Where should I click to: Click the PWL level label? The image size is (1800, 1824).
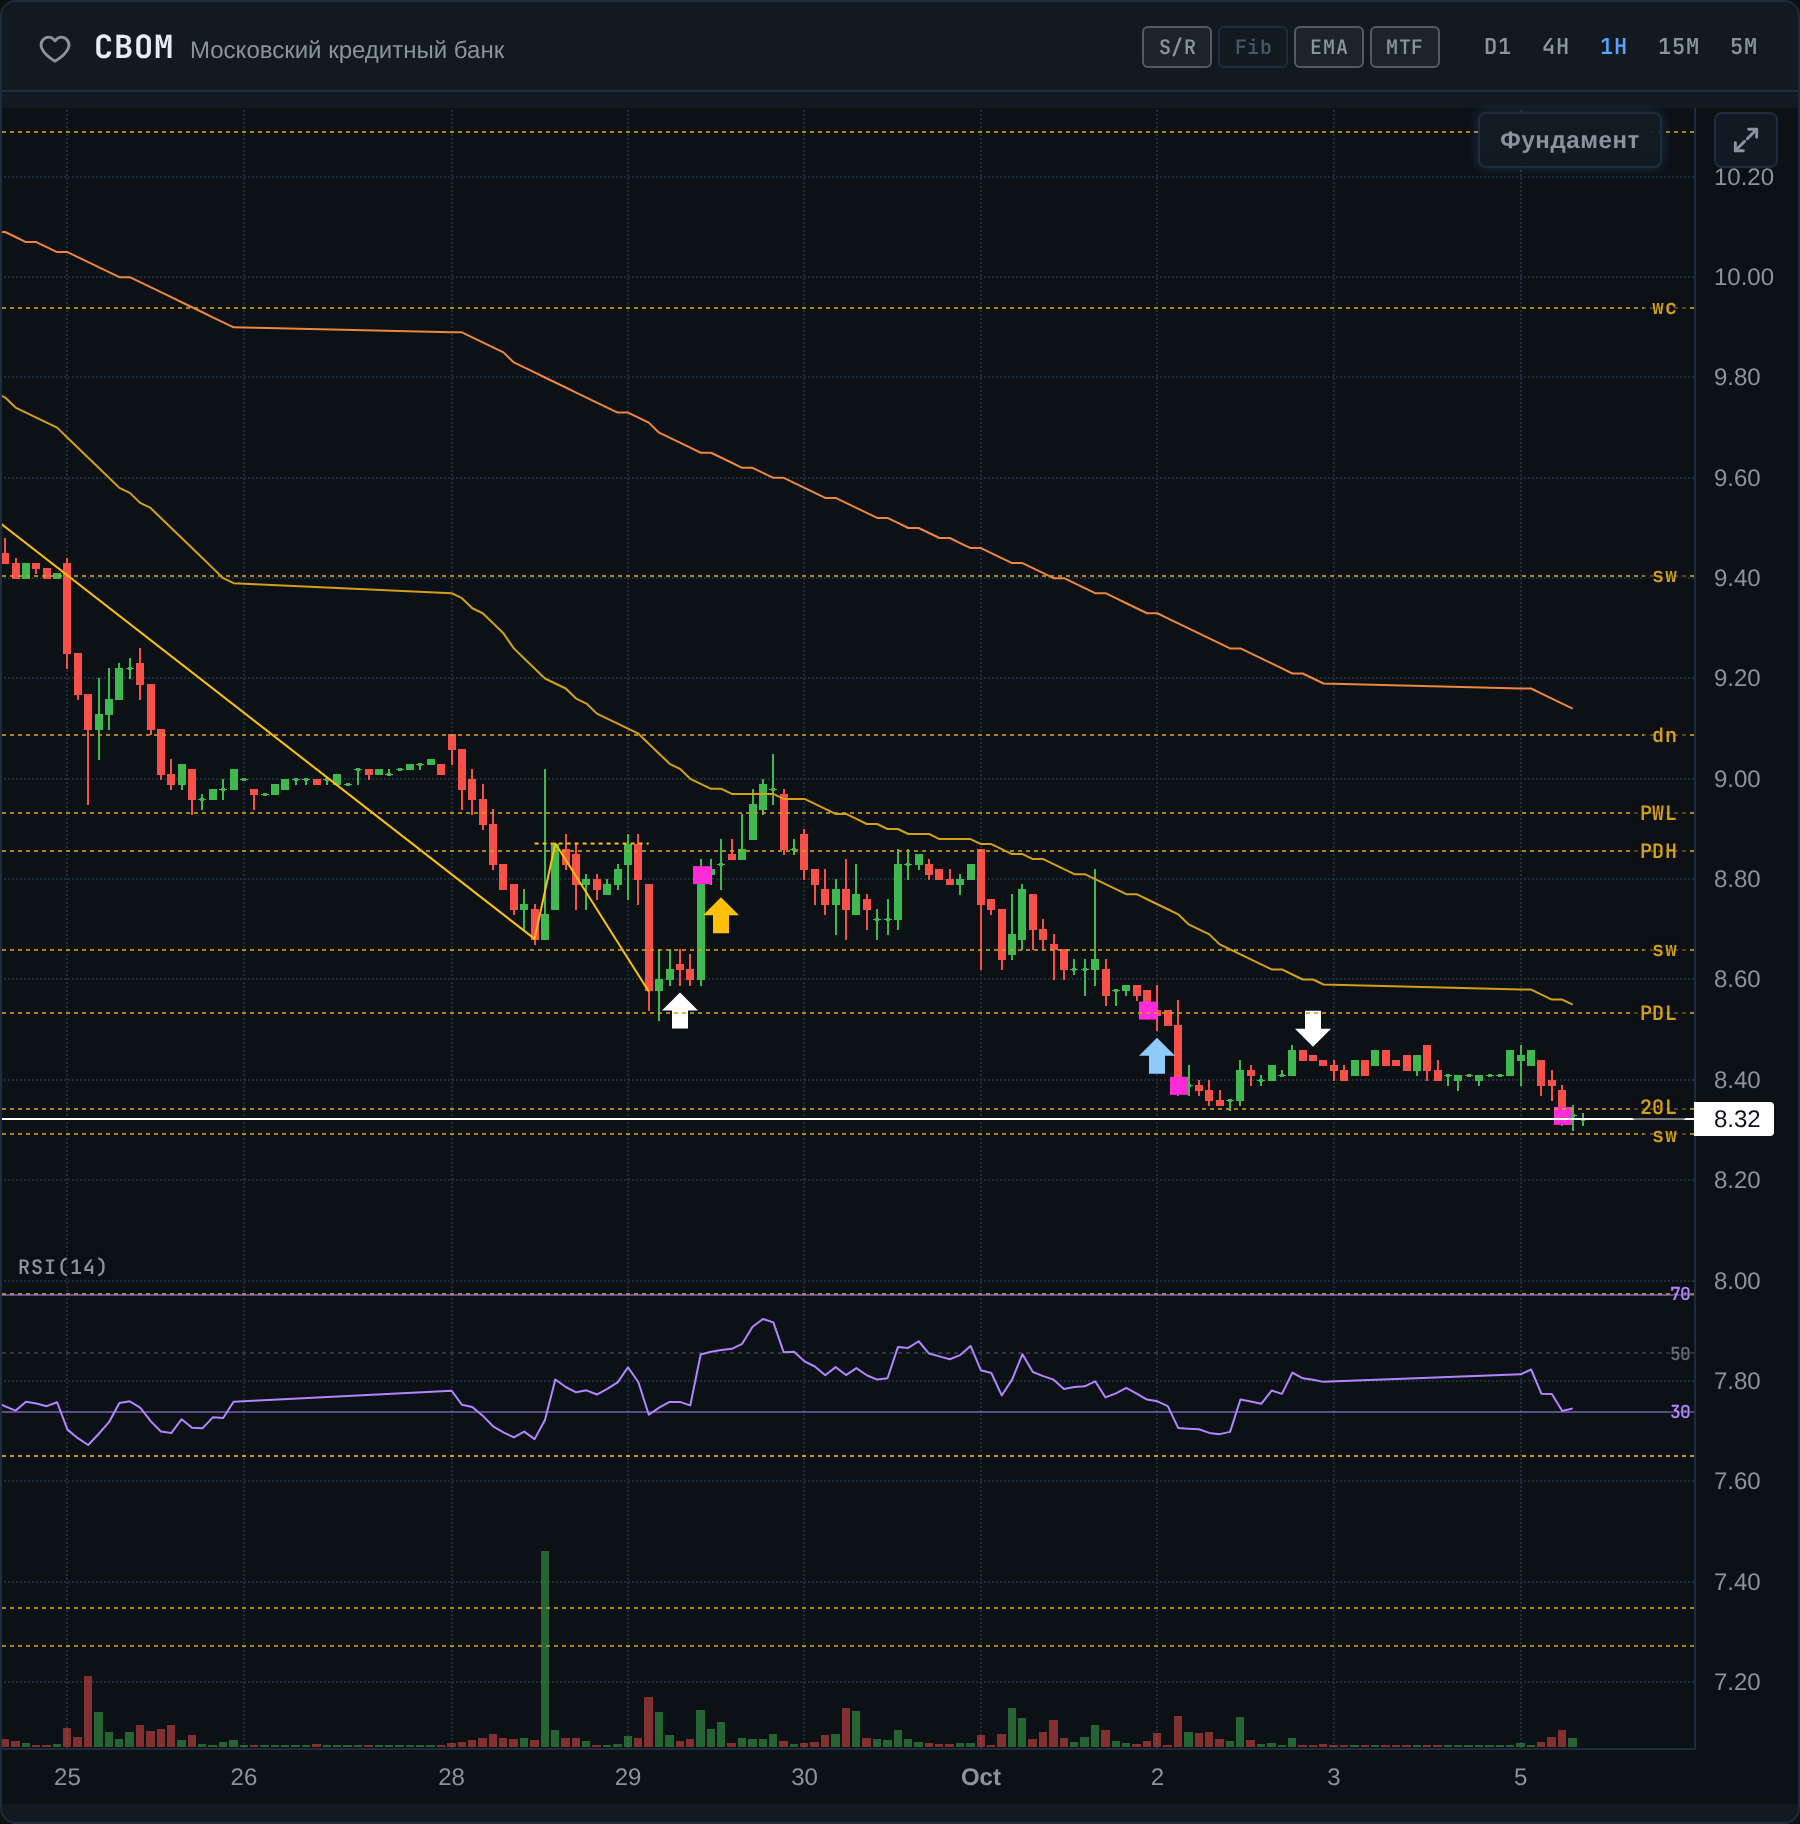(x=1658, y=813)
